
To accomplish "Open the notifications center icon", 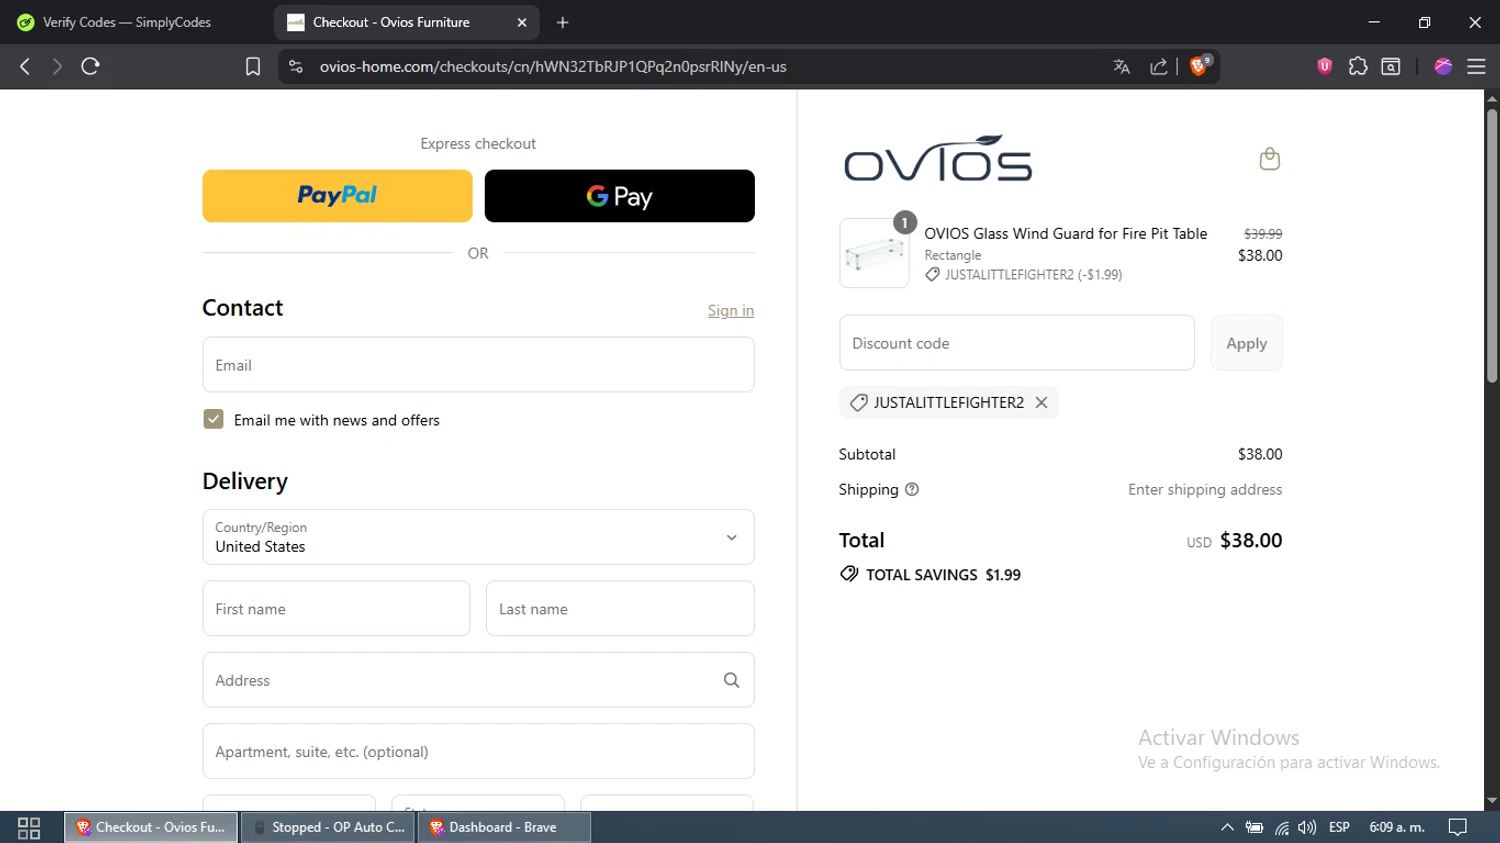I will click(1457, 827).
